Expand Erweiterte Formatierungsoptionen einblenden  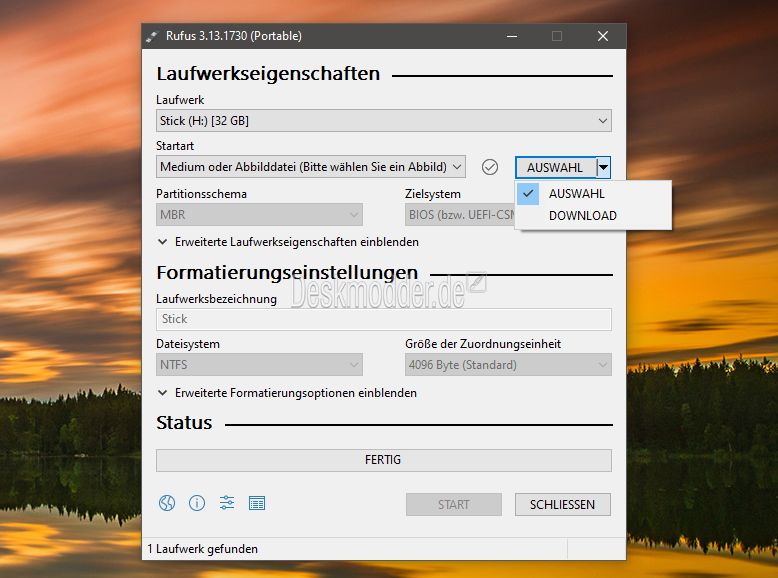pos(287,393)
